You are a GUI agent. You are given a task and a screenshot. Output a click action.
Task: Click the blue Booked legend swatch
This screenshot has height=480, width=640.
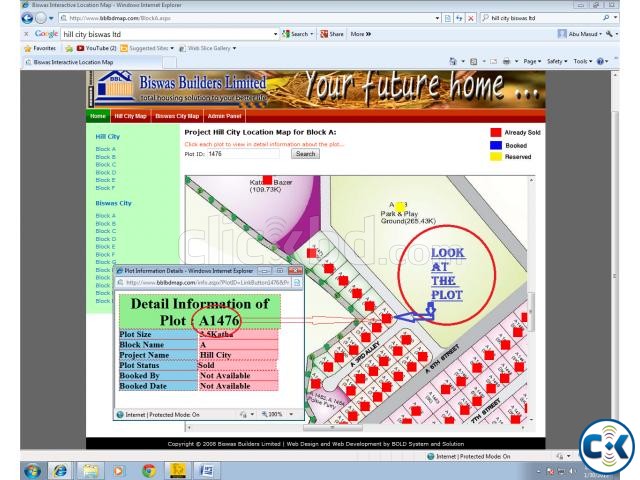pos(496,145)
